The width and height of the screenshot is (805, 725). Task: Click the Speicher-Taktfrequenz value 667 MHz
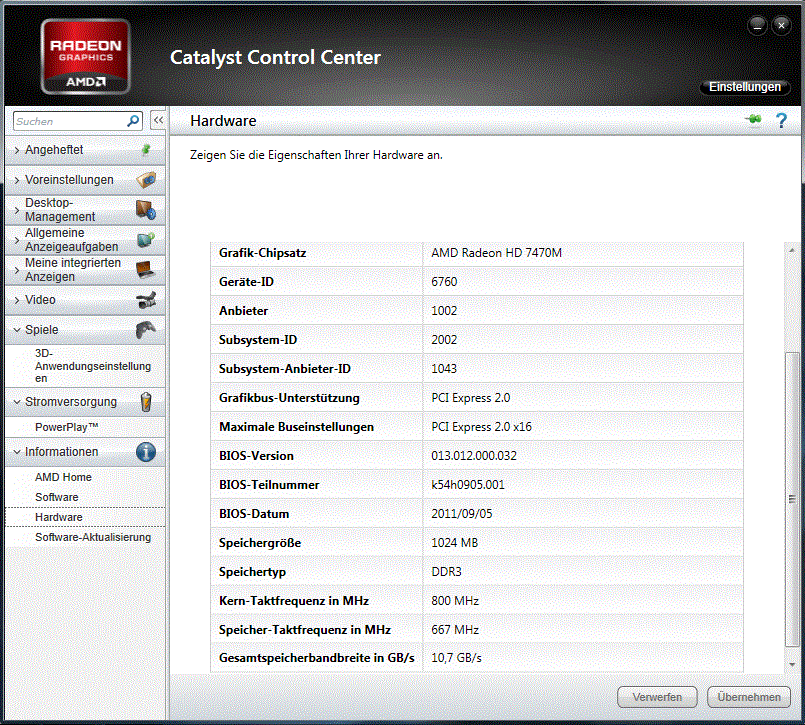pos(455,629)
